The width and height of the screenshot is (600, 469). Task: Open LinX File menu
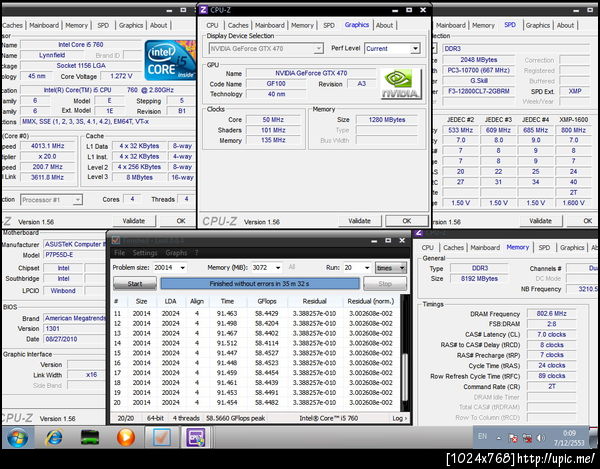point(119,252)
